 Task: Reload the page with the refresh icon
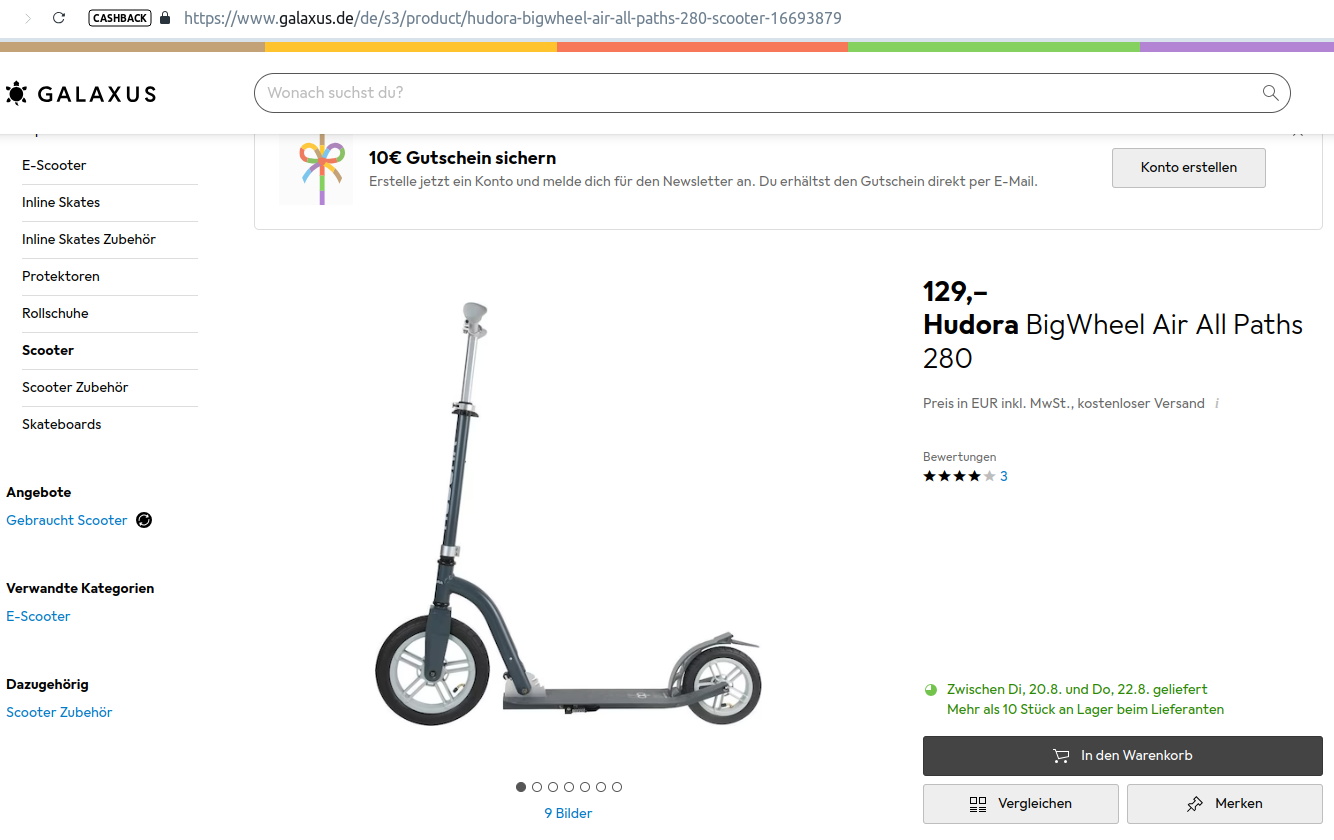tap(59, 18)
